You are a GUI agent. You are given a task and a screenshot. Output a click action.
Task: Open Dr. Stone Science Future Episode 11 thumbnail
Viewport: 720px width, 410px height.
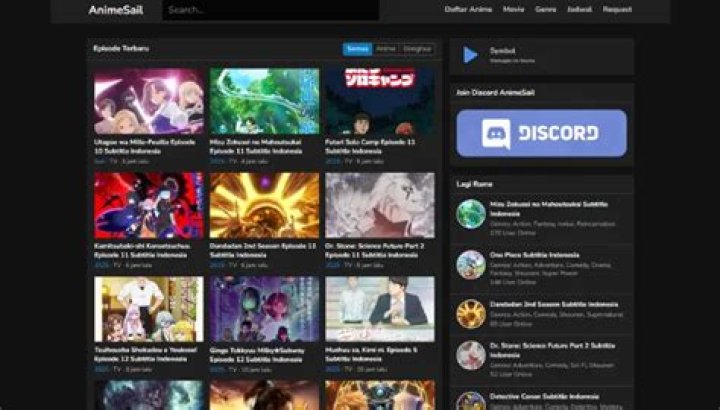[x=380, y=205]
